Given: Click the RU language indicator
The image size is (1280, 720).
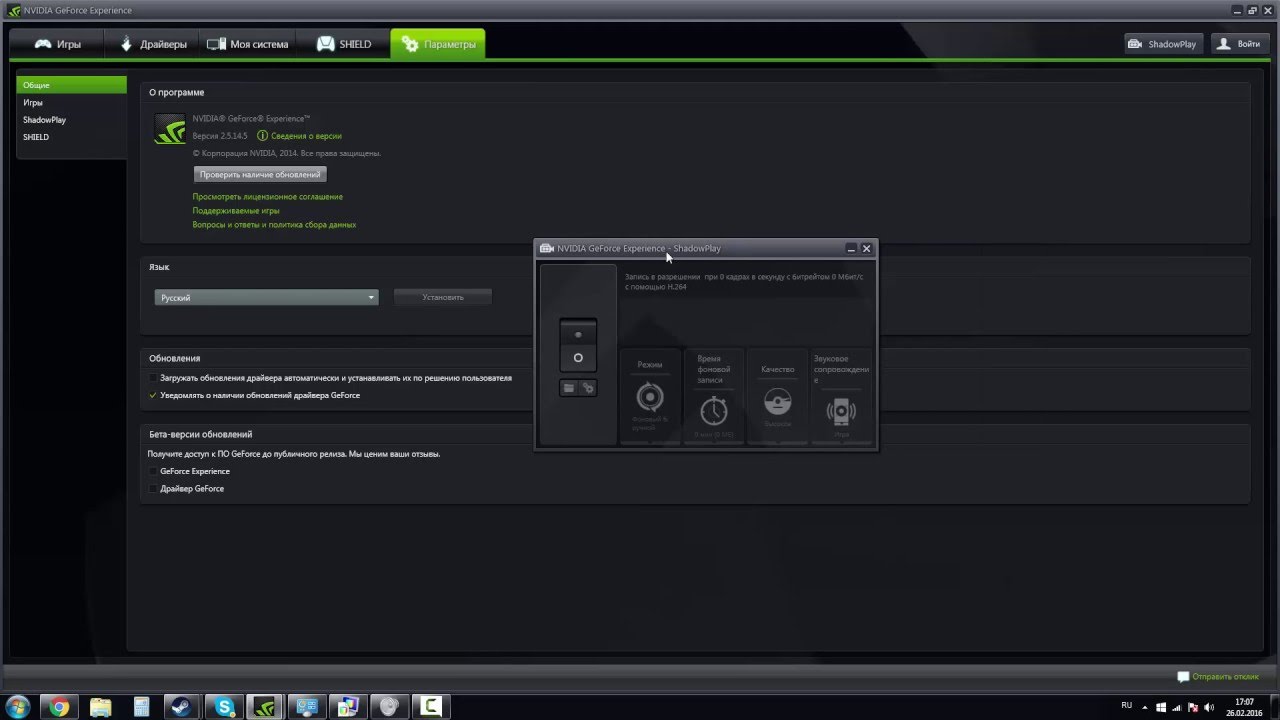Looking at the screenshot, I should click(1127, 705).
